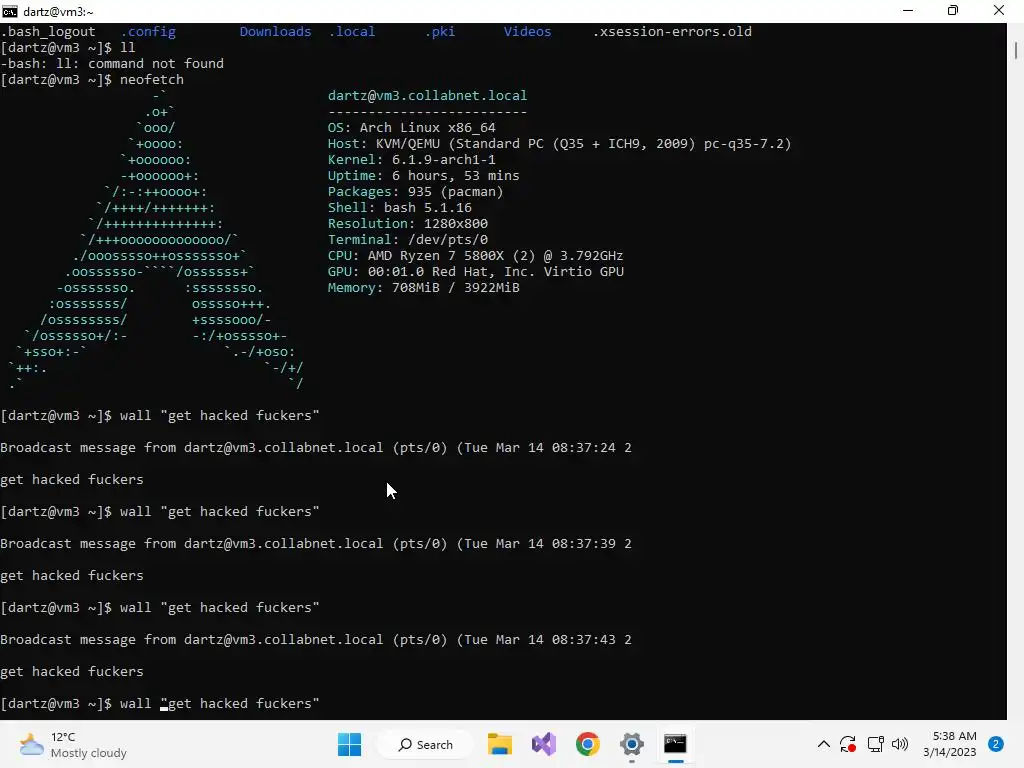This screenshot has height=768, width=1024.
Task: Minimize the dartz@vm3 terminal window
Action: point(908,11)
